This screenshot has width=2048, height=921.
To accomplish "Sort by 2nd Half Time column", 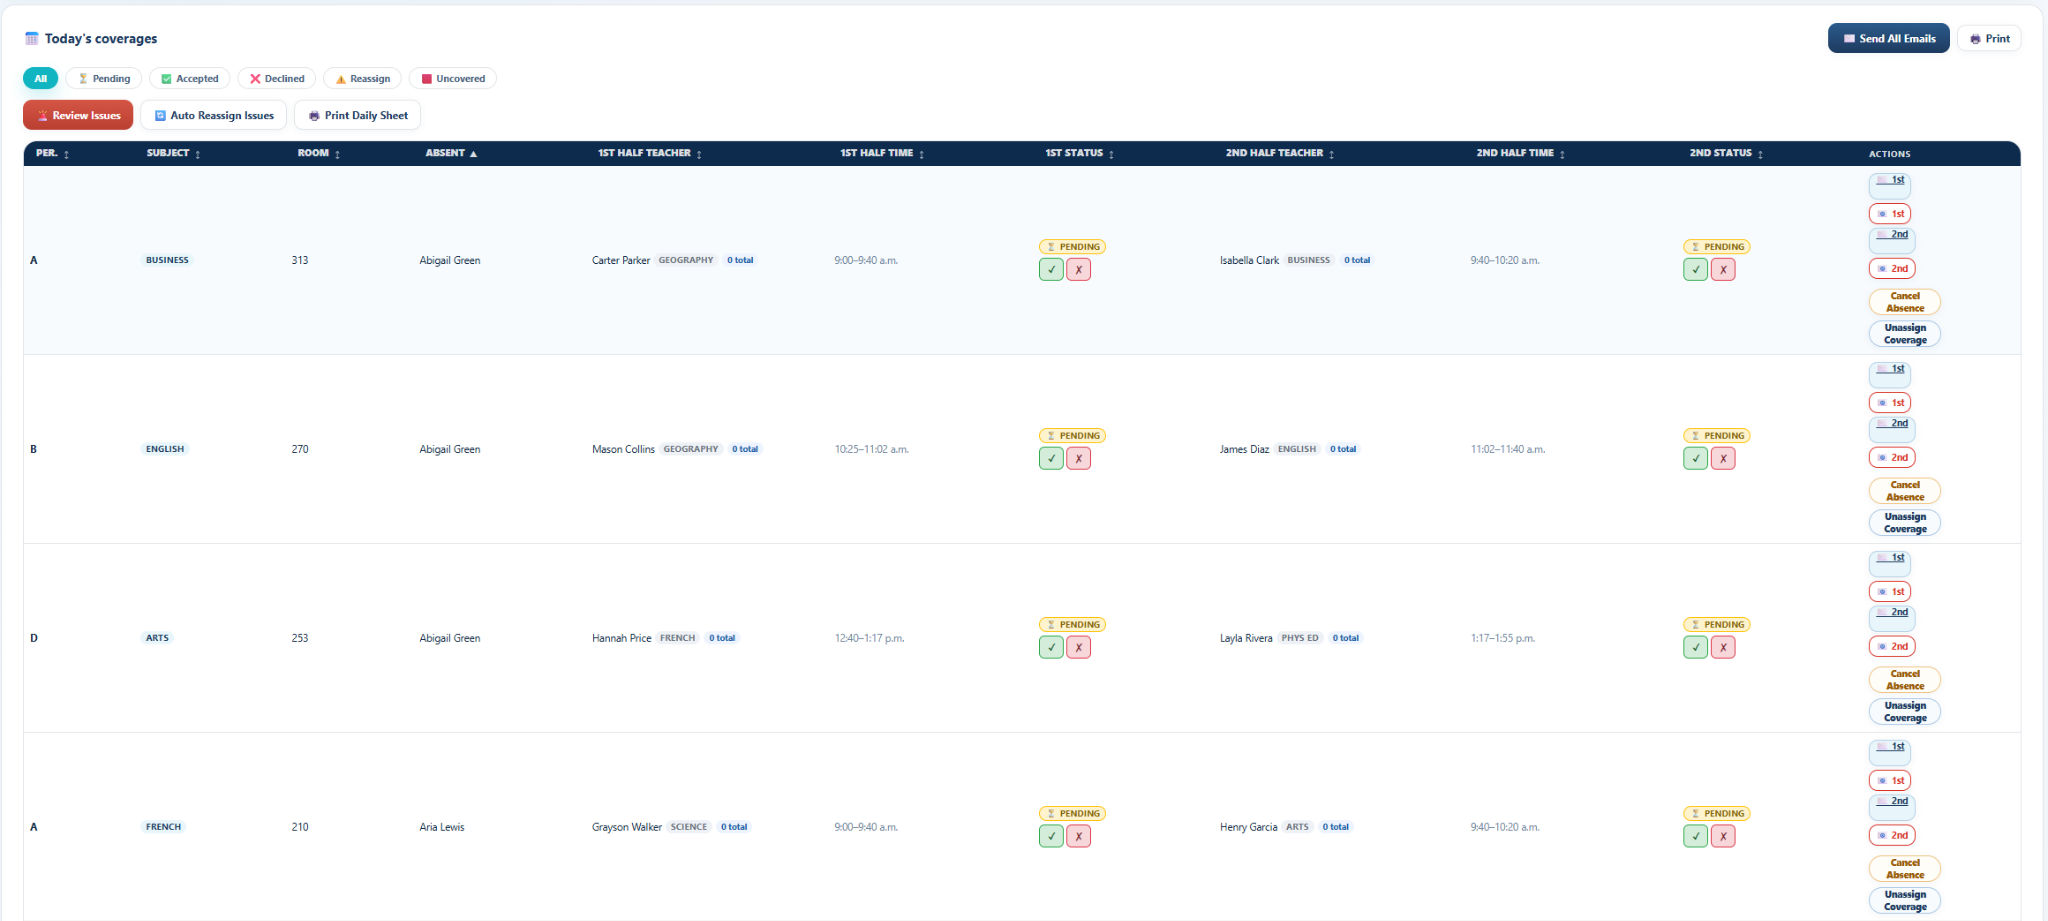I will pyautogui.click(x=1521, y=153).
